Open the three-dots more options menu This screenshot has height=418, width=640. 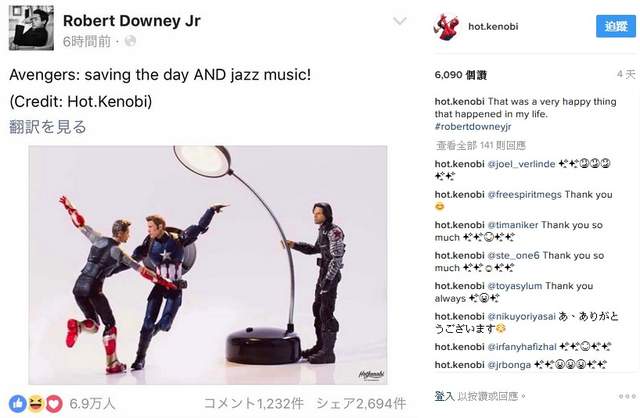[627, 396]
